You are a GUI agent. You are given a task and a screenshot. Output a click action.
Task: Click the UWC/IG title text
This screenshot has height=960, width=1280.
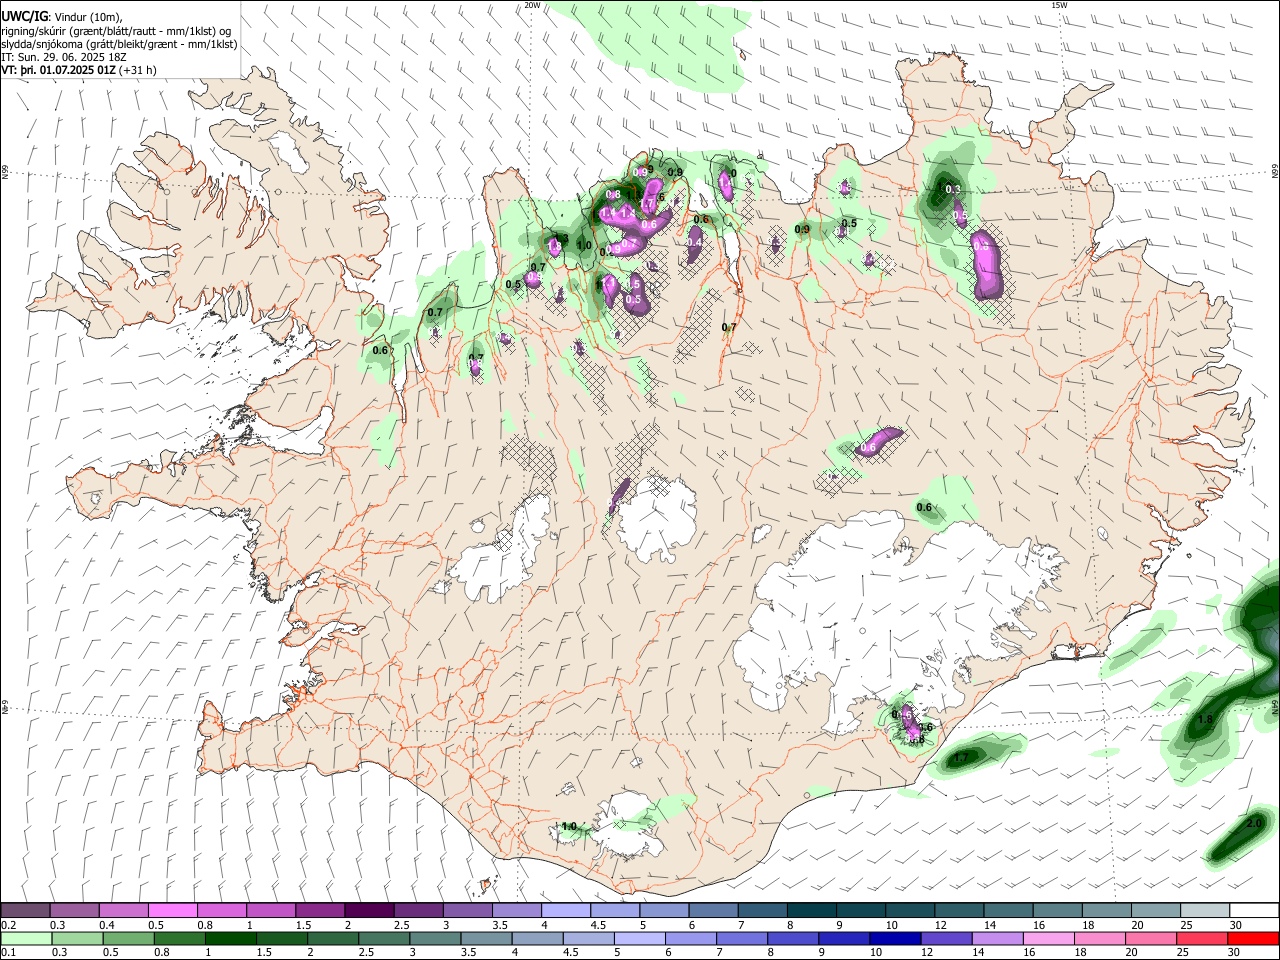pyautogui.click(x=24, y=16)
